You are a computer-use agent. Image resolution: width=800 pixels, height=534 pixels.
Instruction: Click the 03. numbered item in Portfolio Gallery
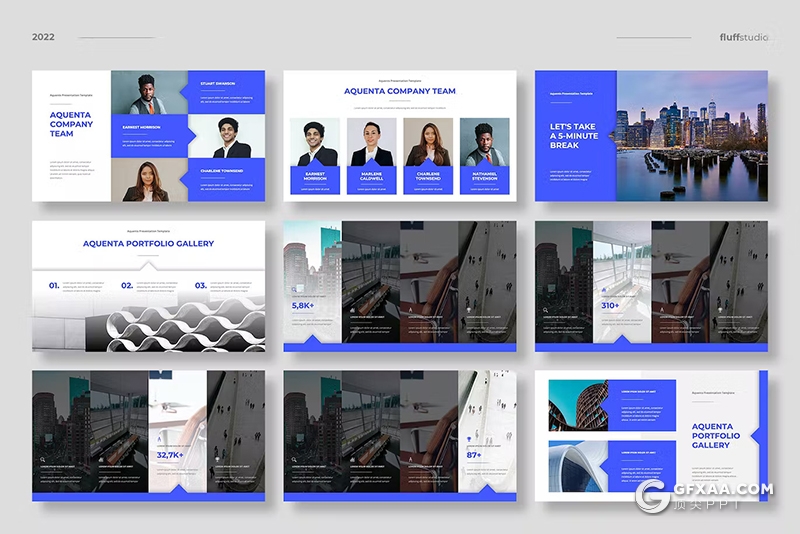(200, 285)
